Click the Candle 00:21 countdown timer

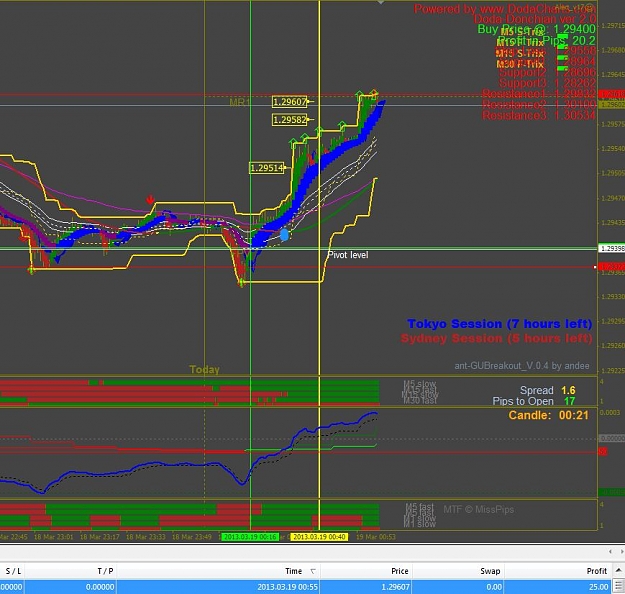(x=548, y=415)
